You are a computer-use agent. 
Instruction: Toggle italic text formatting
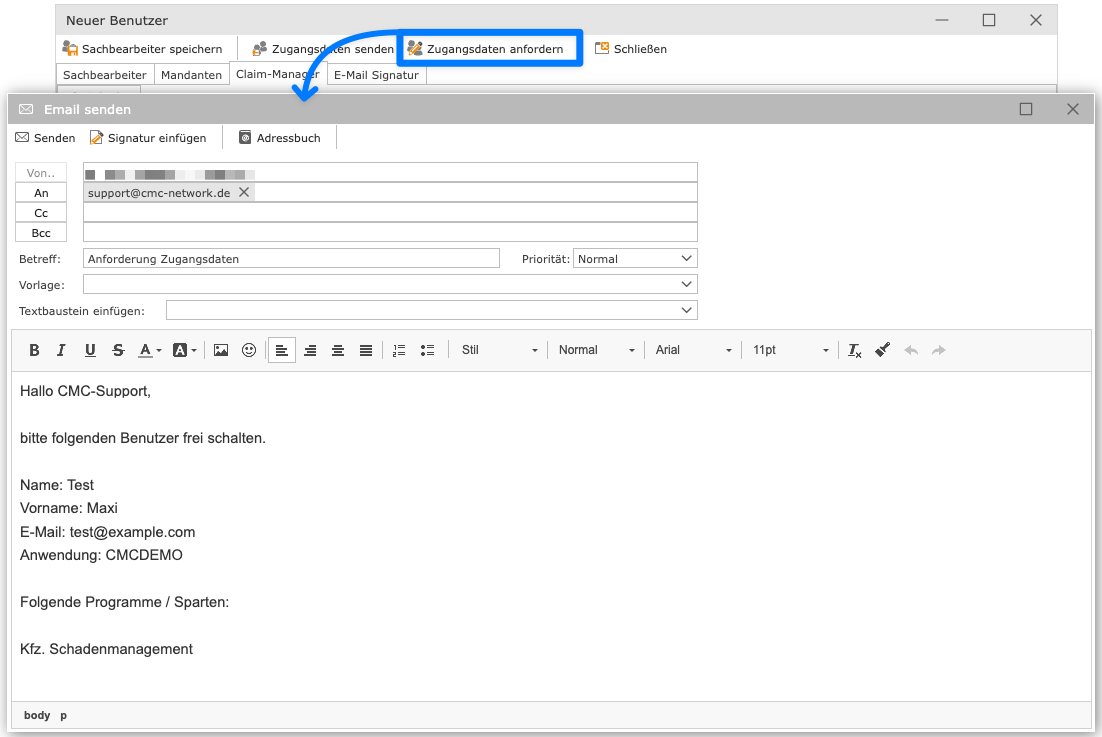pos(61,350)
